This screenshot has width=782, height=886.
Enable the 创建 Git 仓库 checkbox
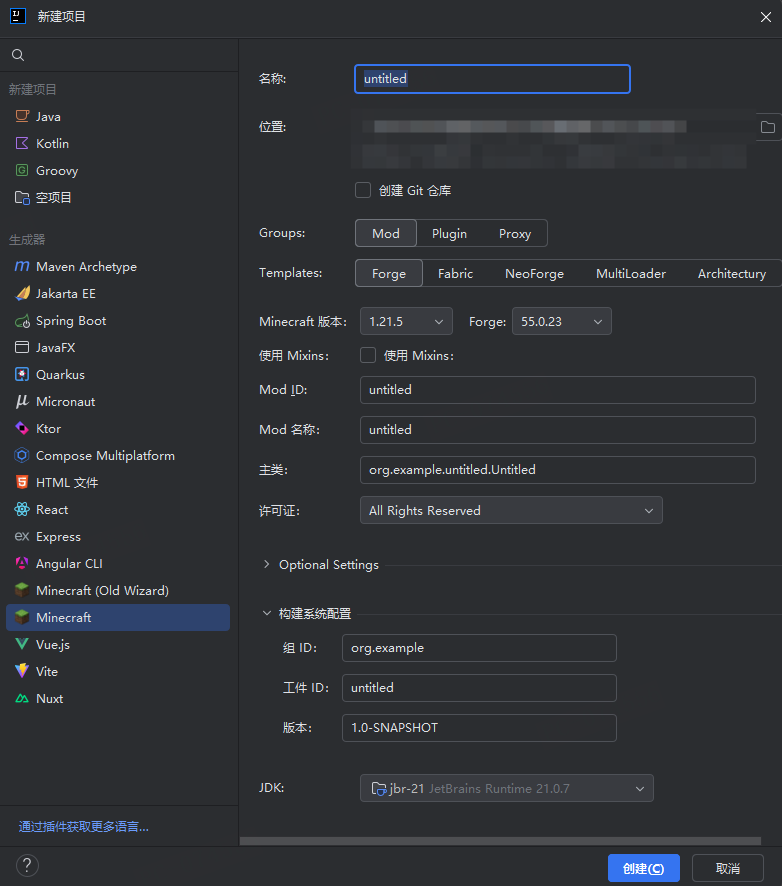363,190
